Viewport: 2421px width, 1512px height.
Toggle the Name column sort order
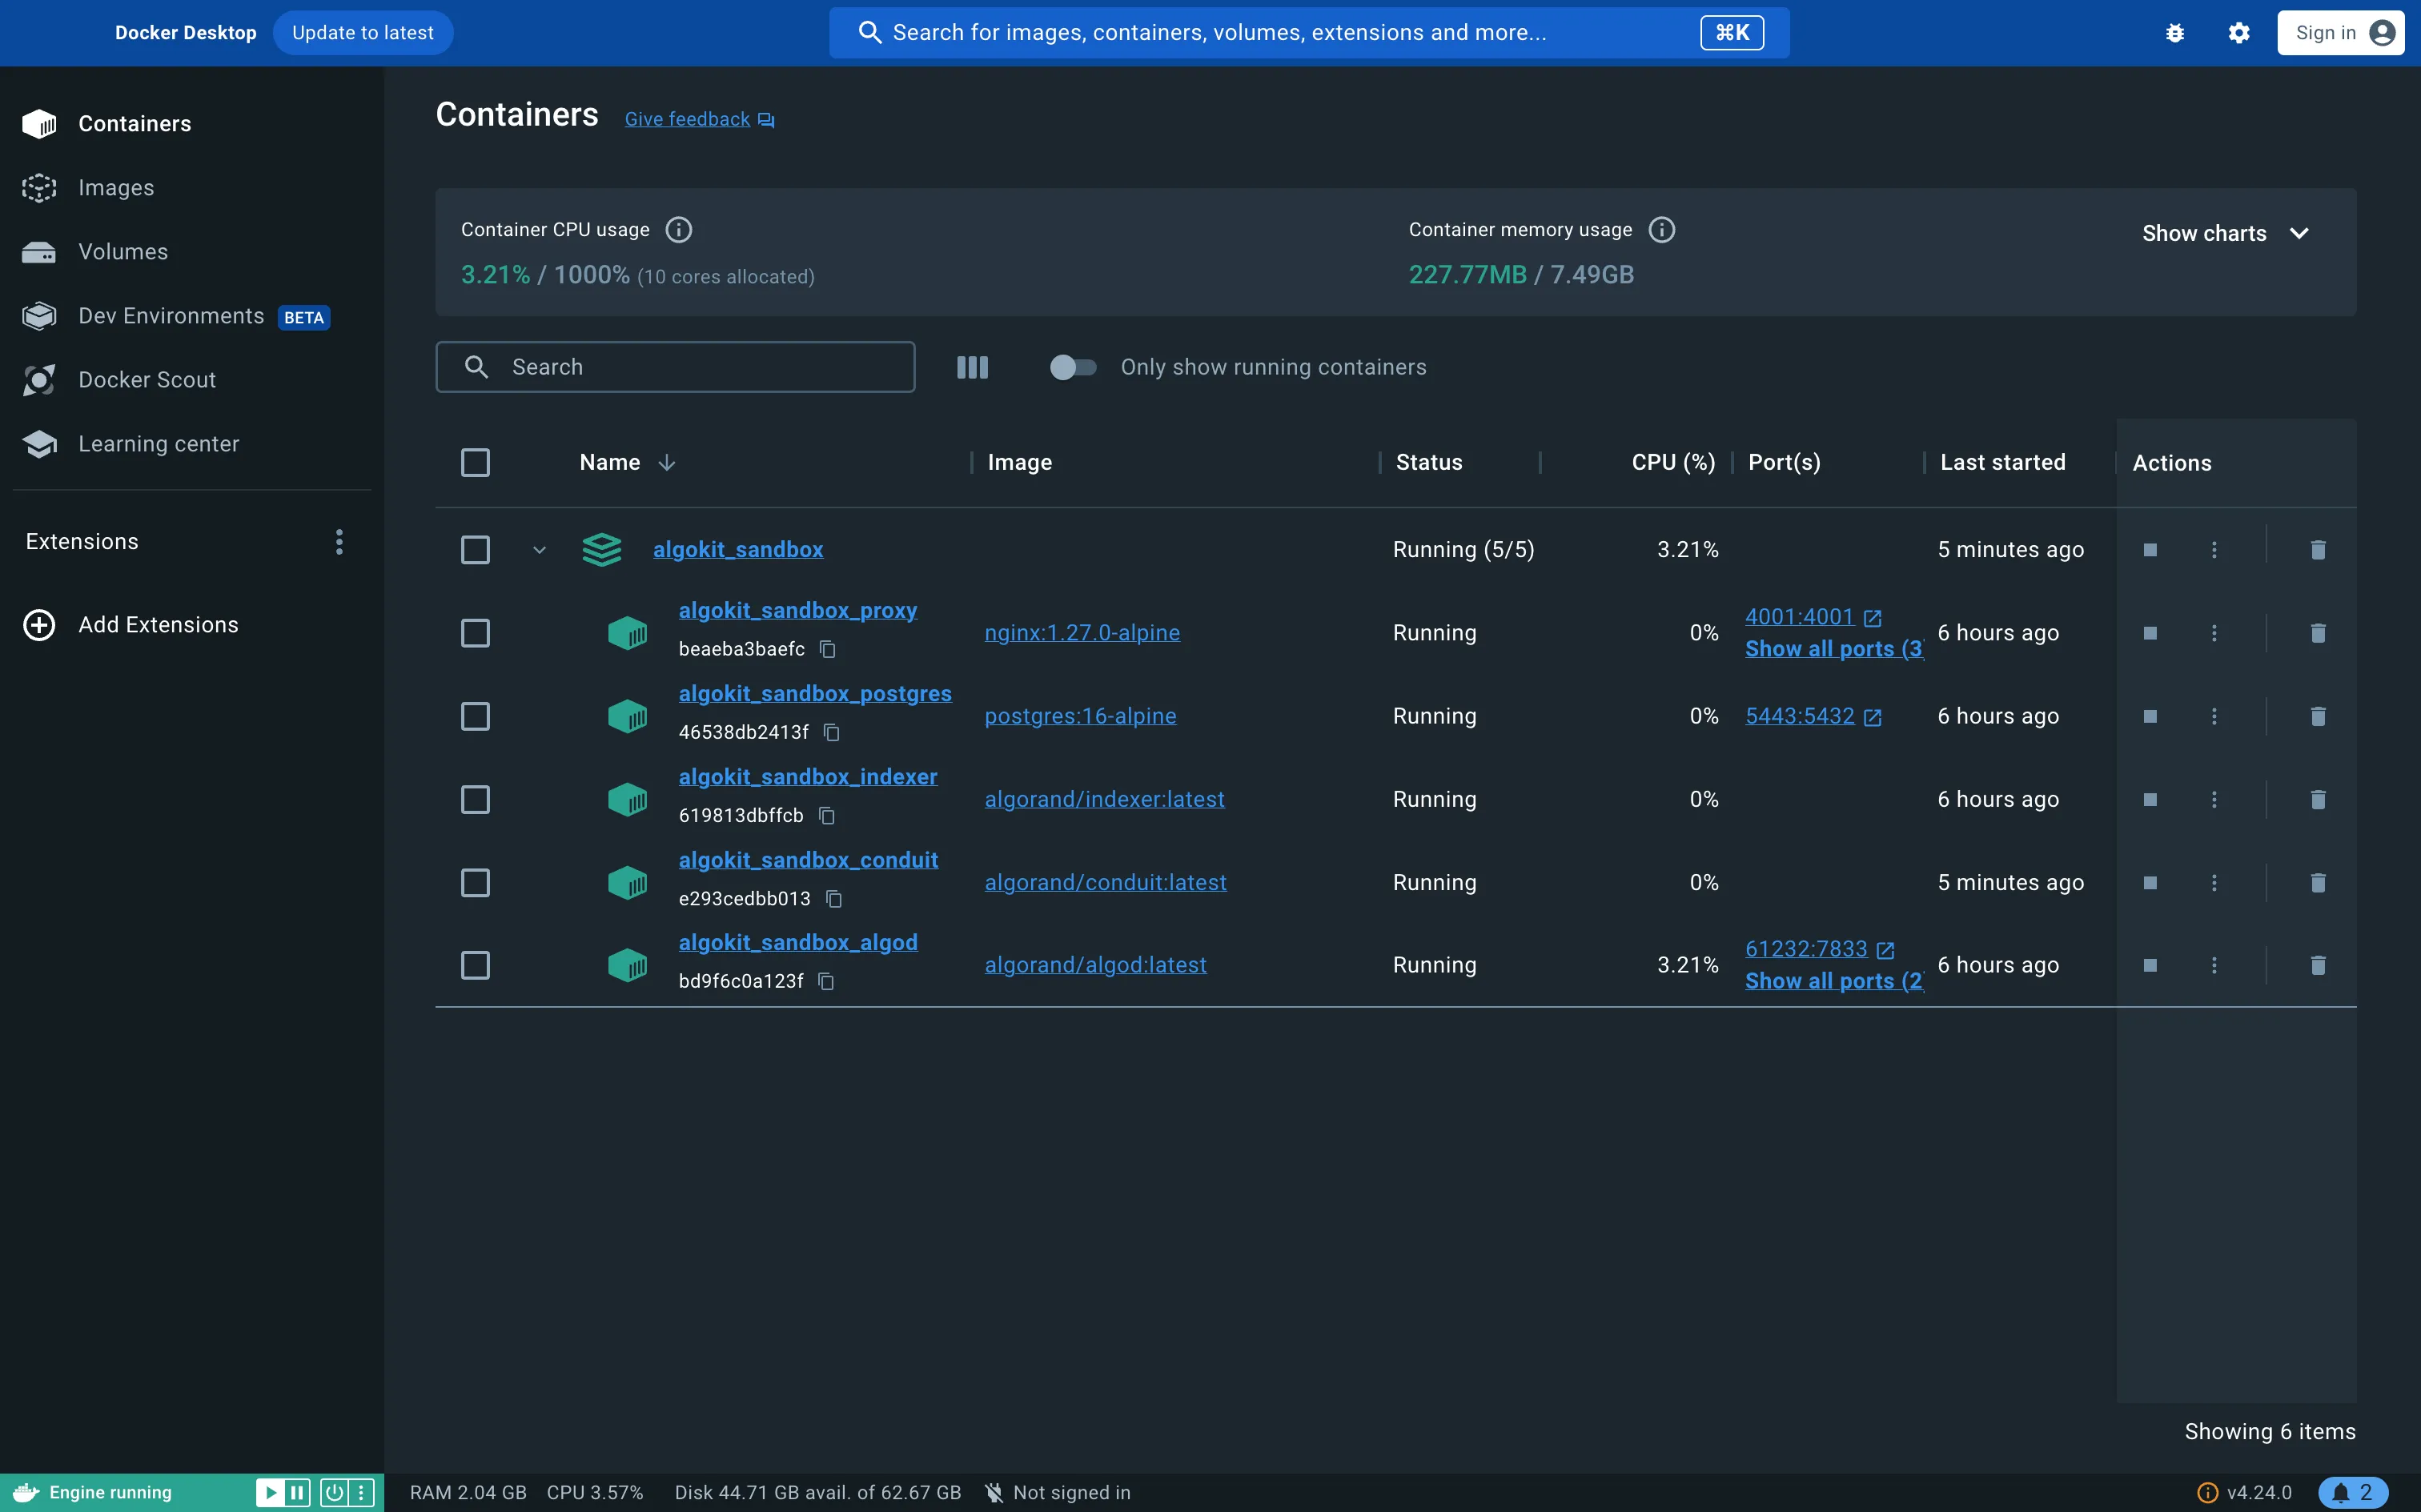point(666,462)
